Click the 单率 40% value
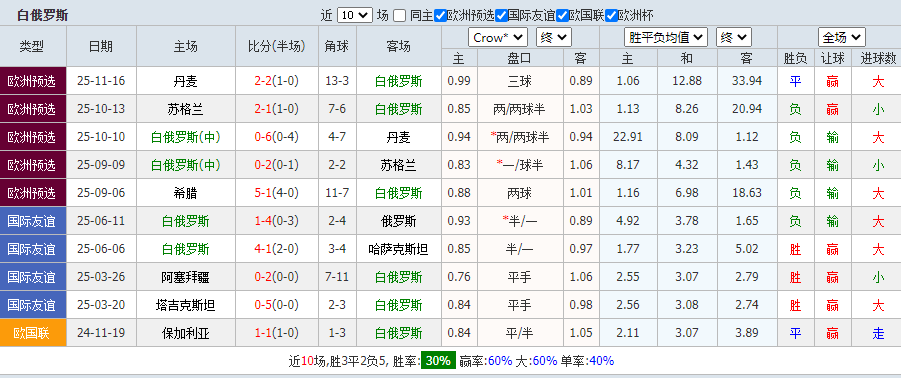Screen dimensions: 901x378 pyautogui.click(x=602, y=361)
